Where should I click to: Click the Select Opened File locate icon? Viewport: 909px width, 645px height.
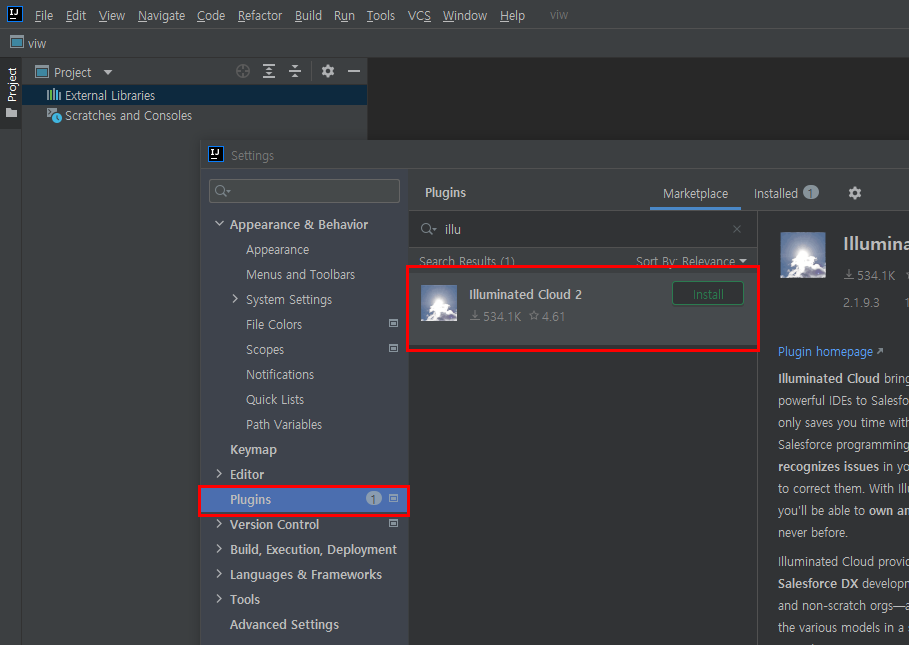(243, 71)
